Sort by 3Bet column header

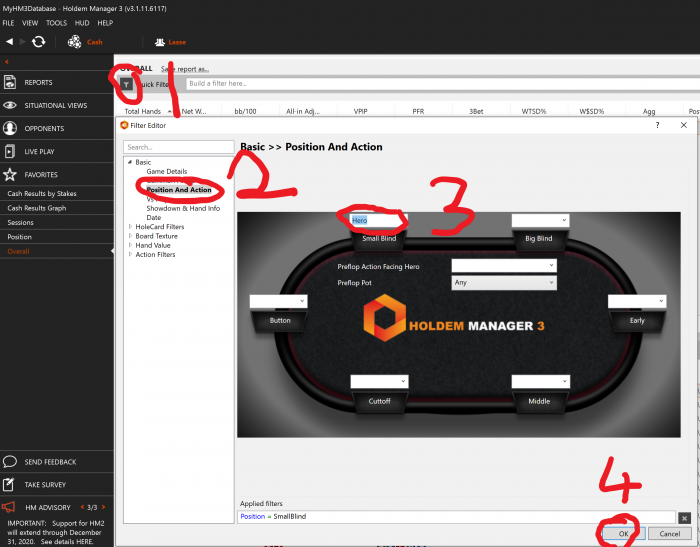point(476,111)
